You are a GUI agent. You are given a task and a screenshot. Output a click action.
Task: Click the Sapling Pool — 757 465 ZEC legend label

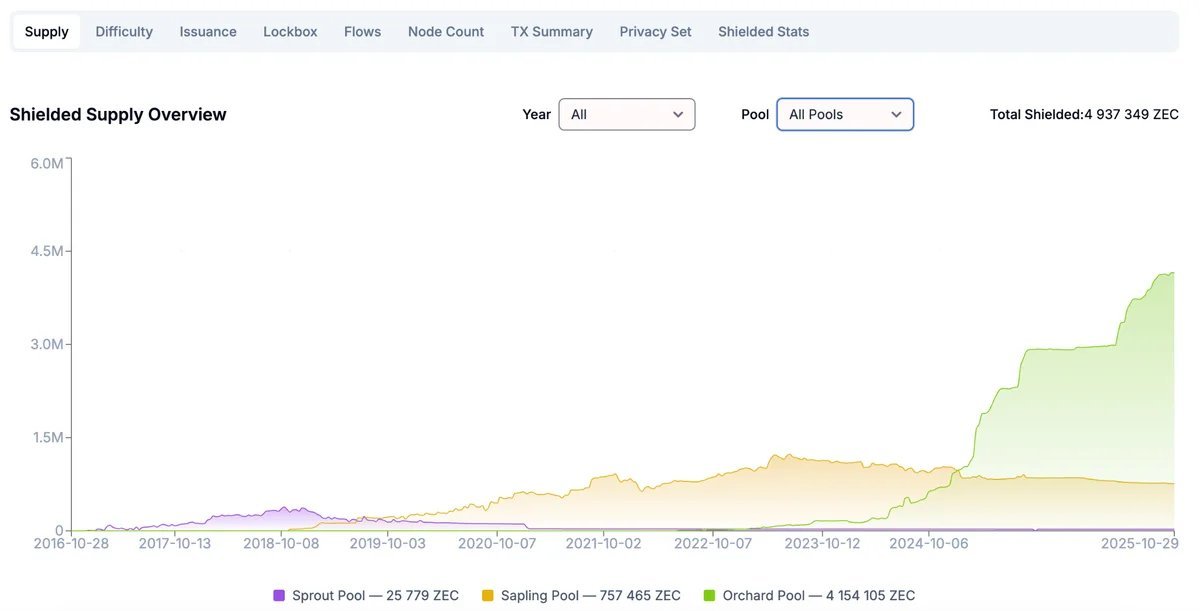(x=591, y=596)
